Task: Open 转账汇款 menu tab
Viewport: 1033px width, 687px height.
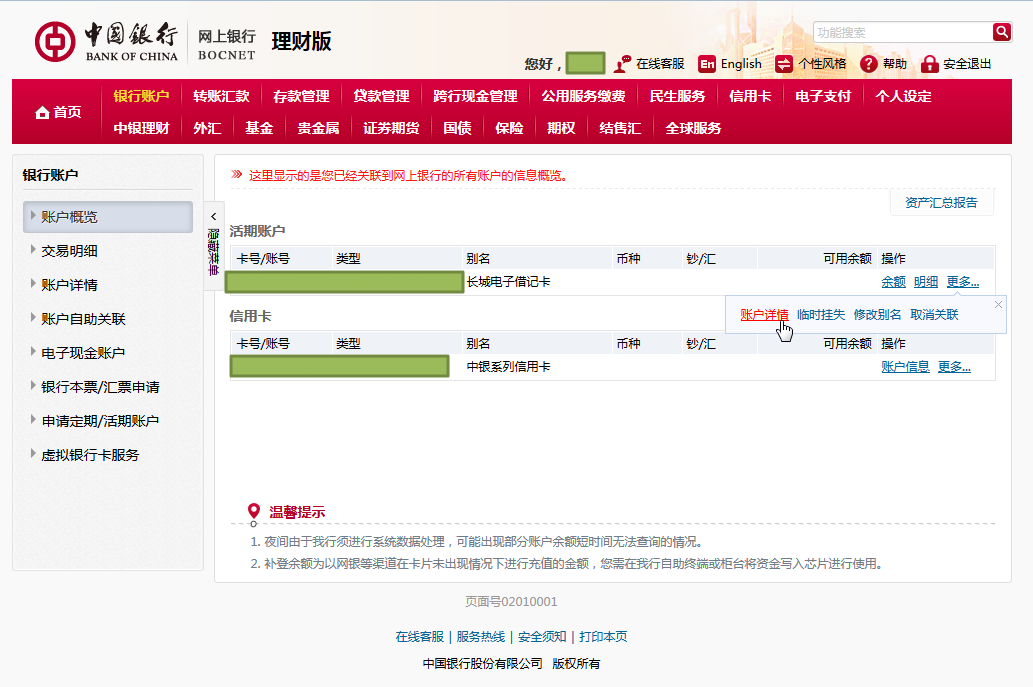Action: pos(221,96)
